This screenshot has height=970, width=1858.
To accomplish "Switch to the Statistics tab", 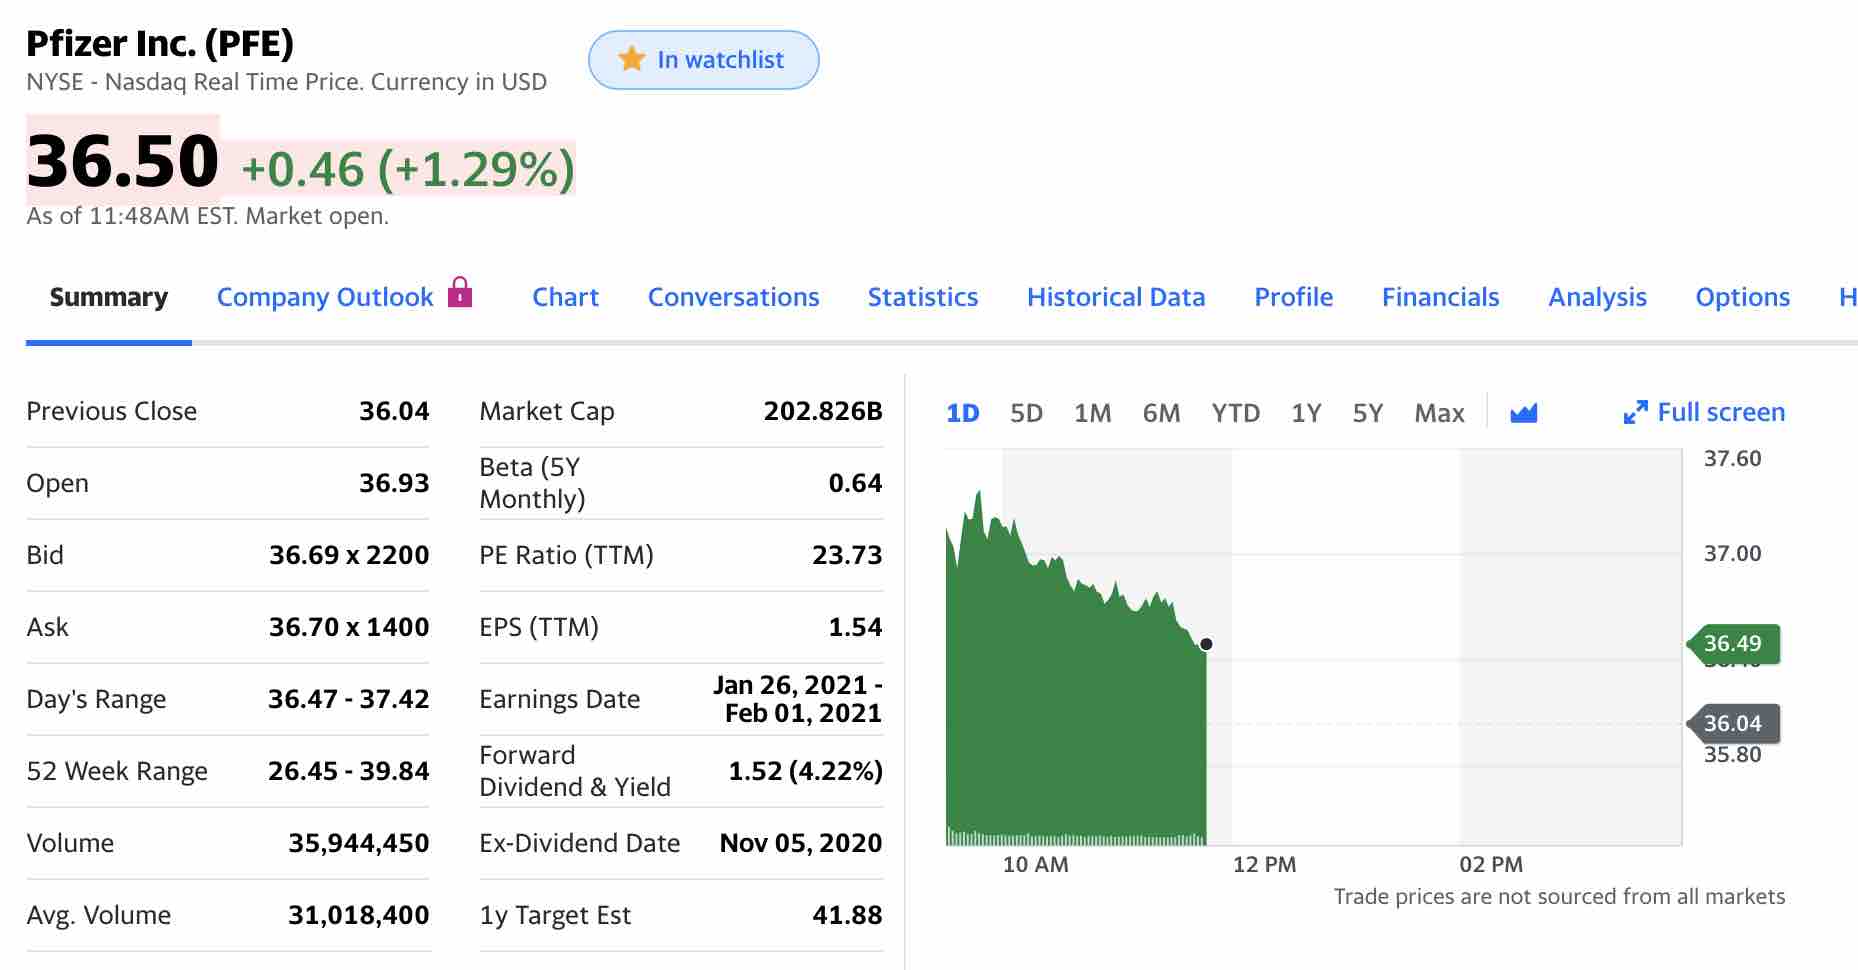I will pos(922,297).
